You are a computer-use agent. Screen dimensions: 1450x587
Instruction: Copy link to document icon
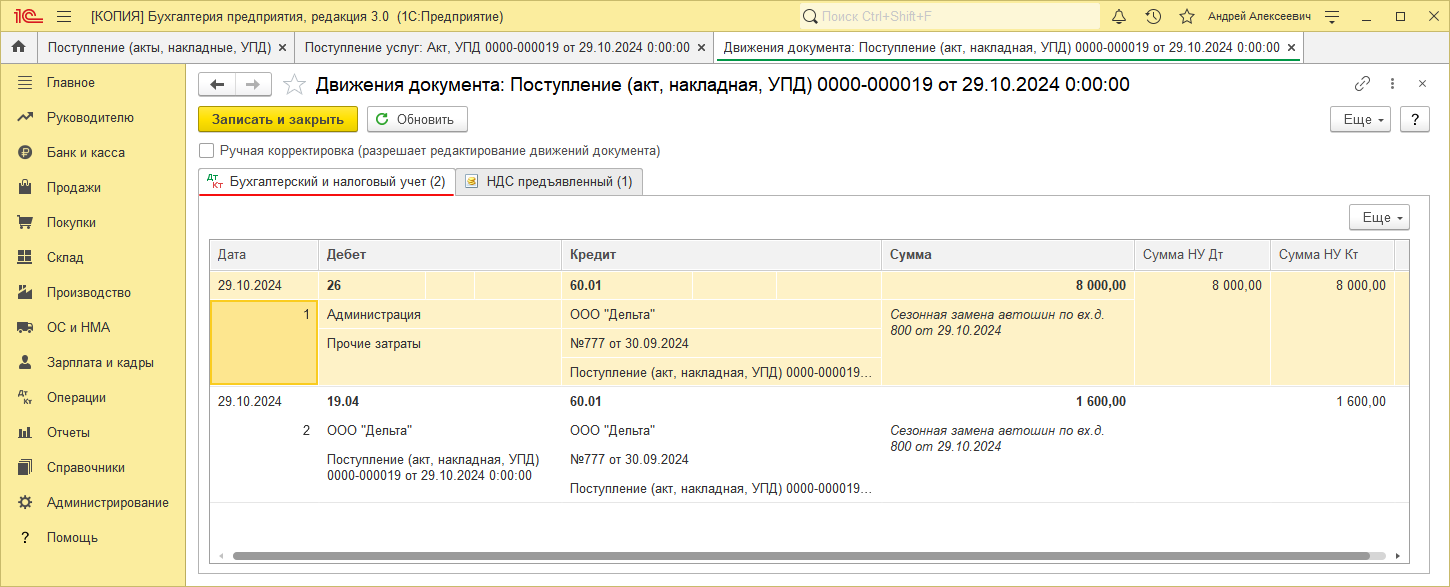[1362, 84]
